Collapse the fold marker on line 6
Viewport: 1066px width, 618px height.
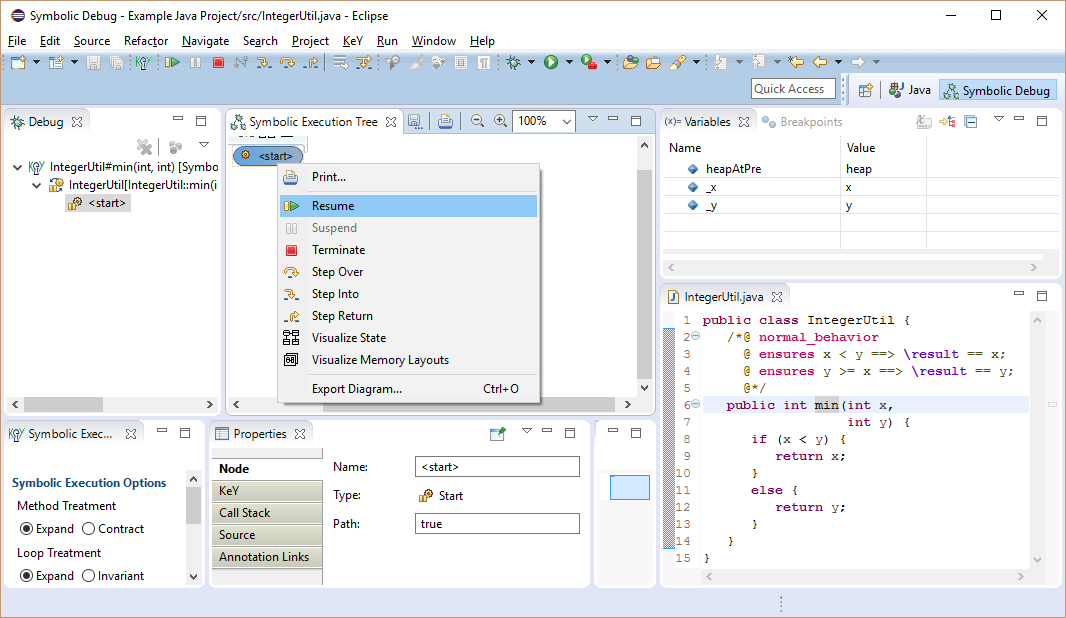click(x=695, y=405)
